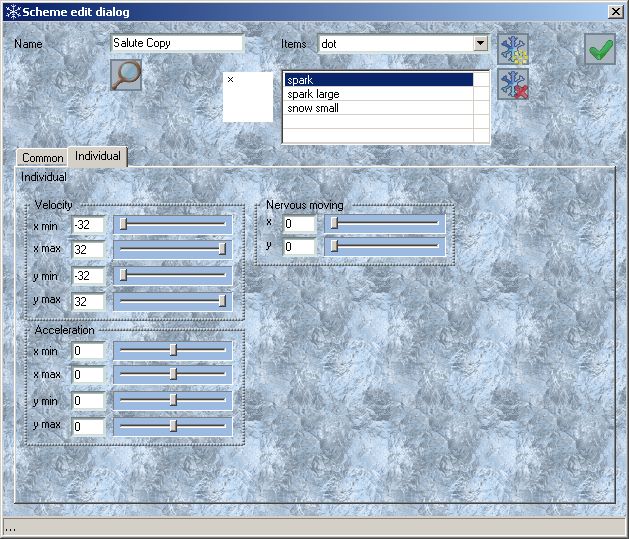Click the Velocity x max value field

(x=88, y=249)
